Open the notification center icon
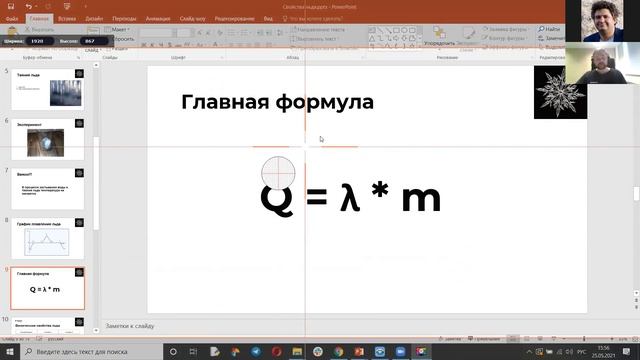 point(627,351)
